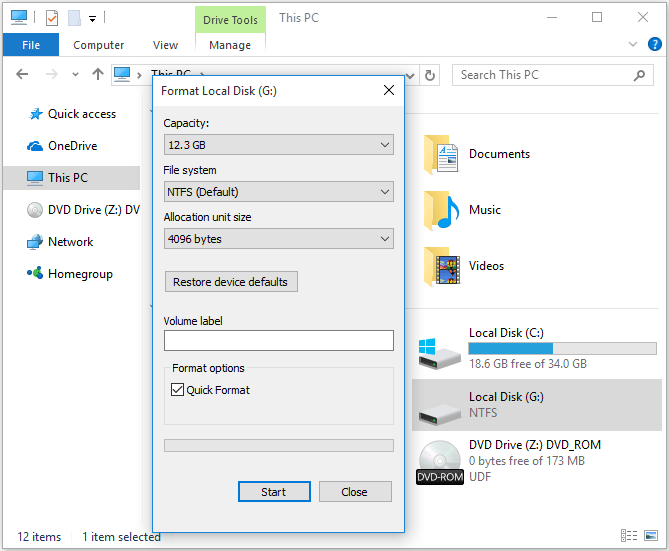Select Quick access in the navigation pane
669x551 pixels.
(x=82, y=114)
